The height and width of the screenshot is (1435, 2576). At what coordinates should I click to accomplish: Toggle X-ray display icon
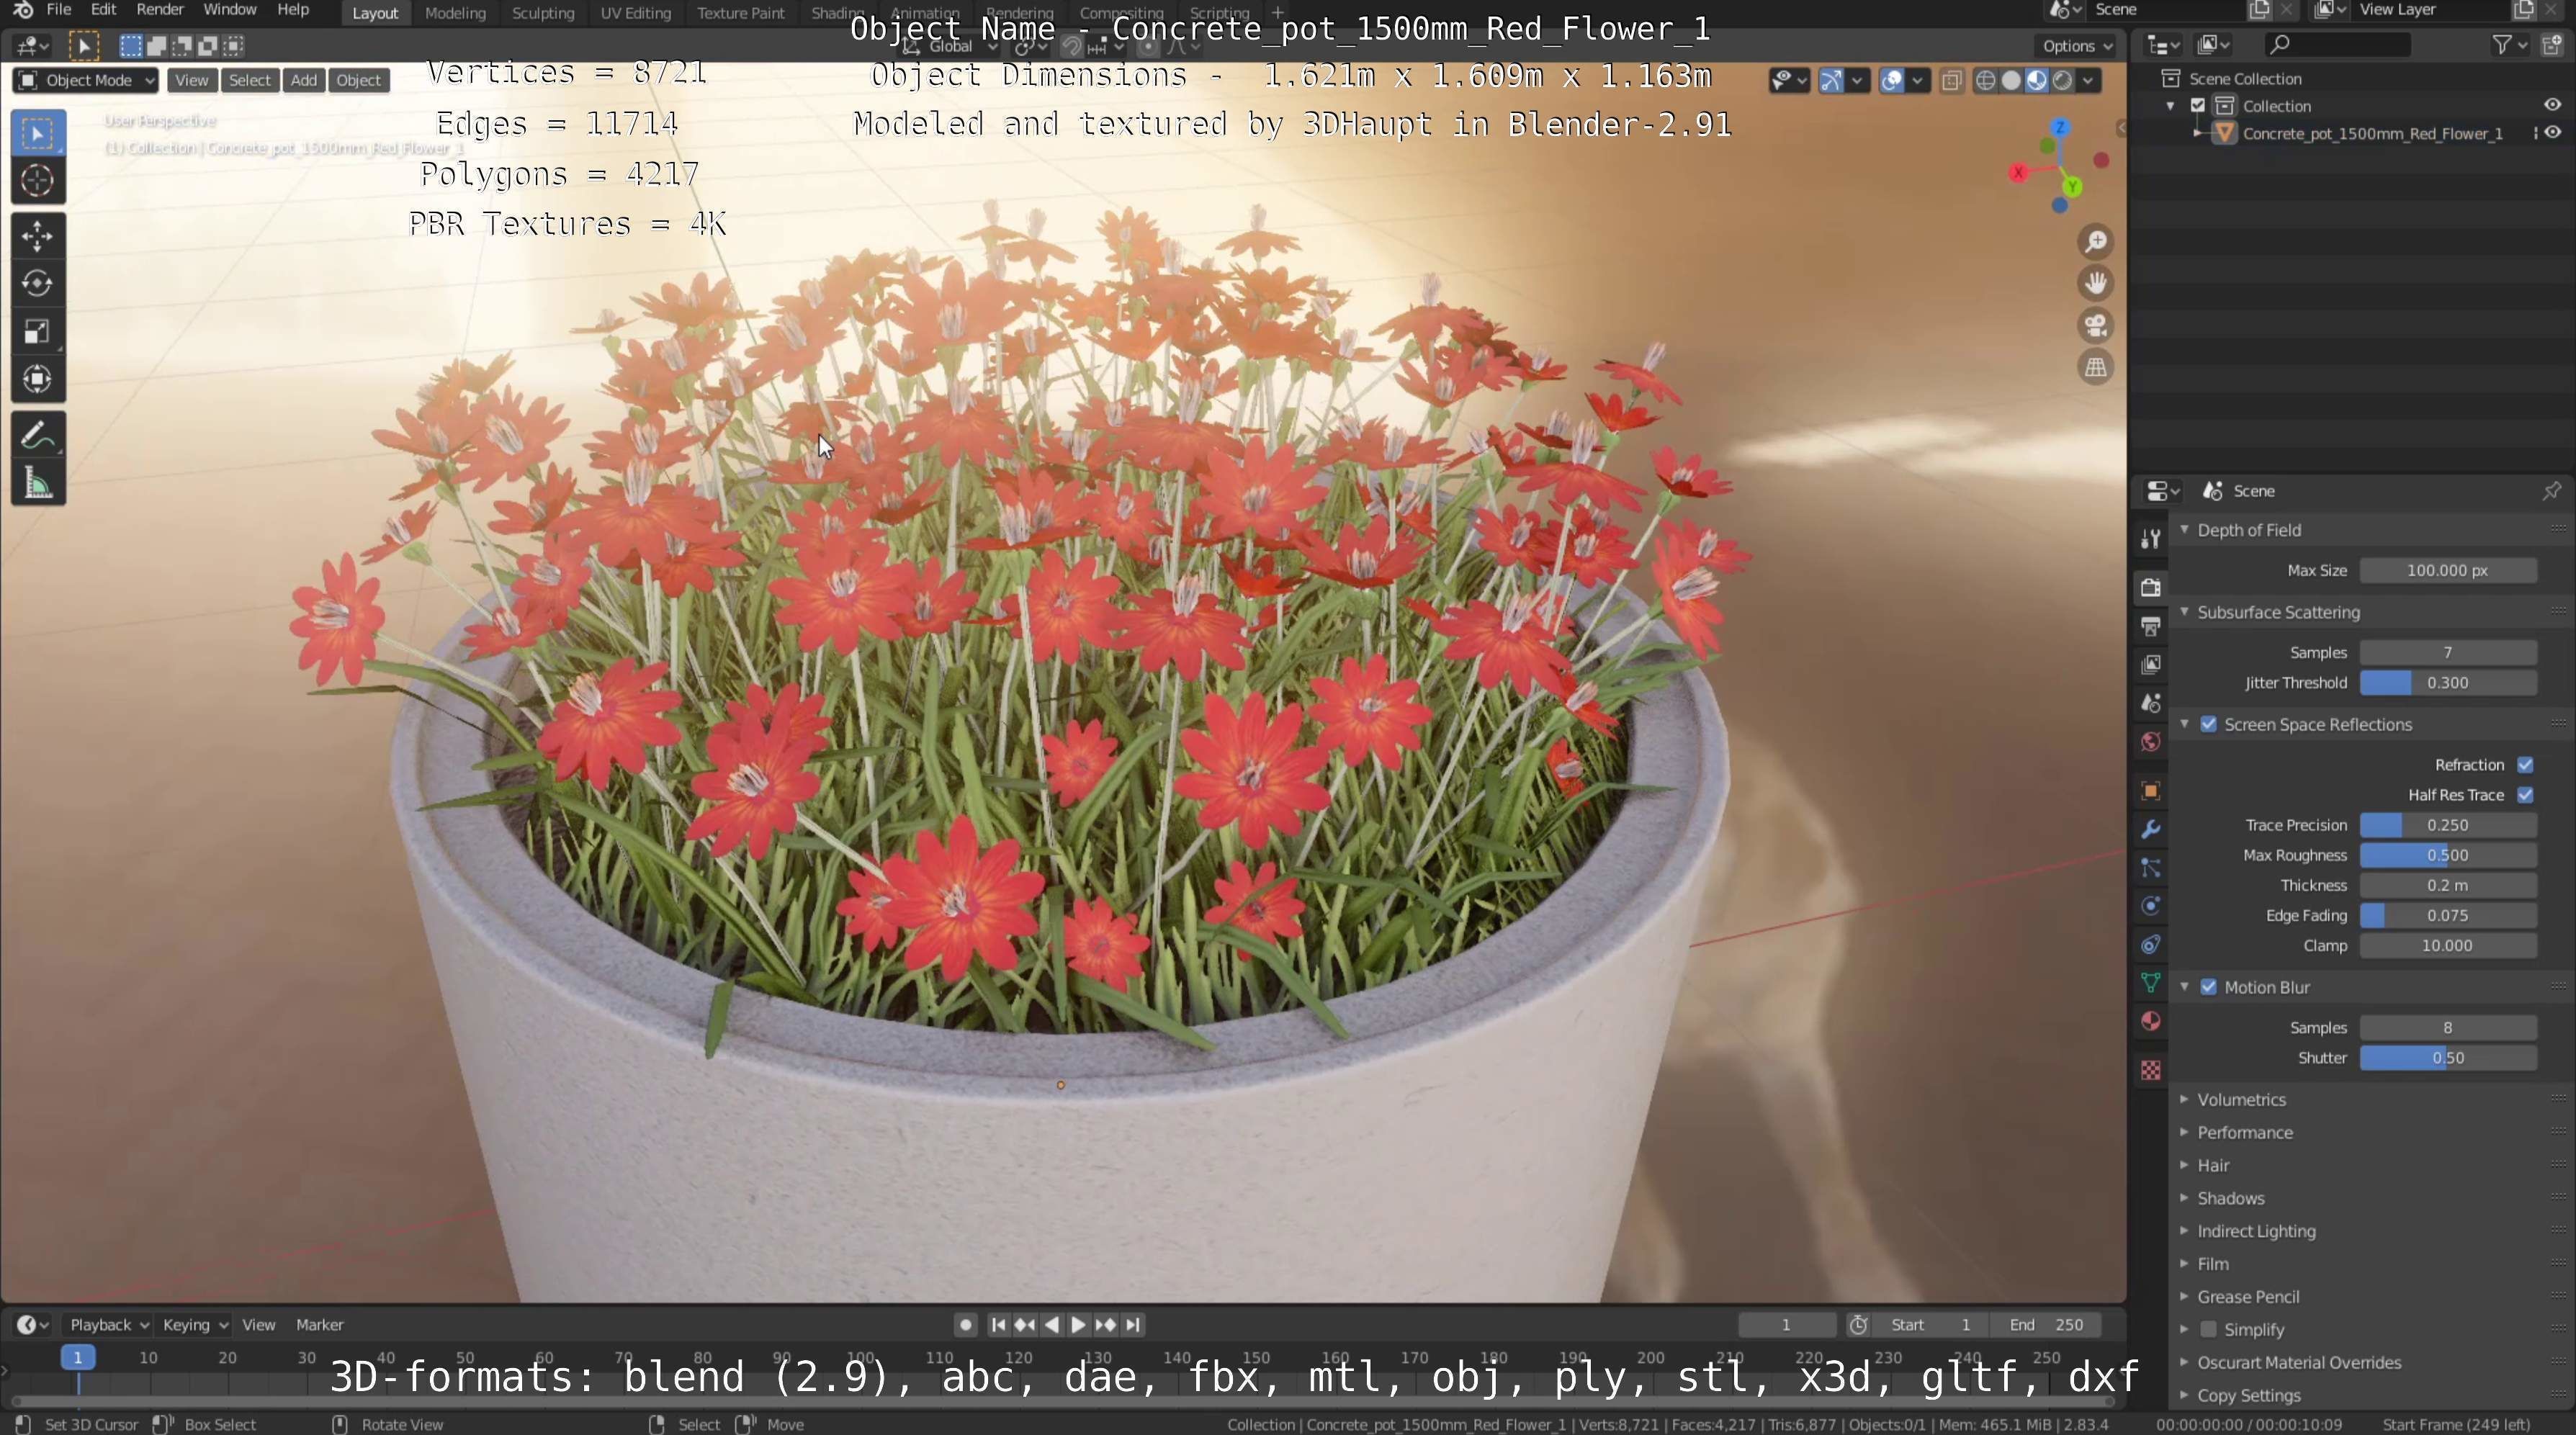(x=1951, y=81)
